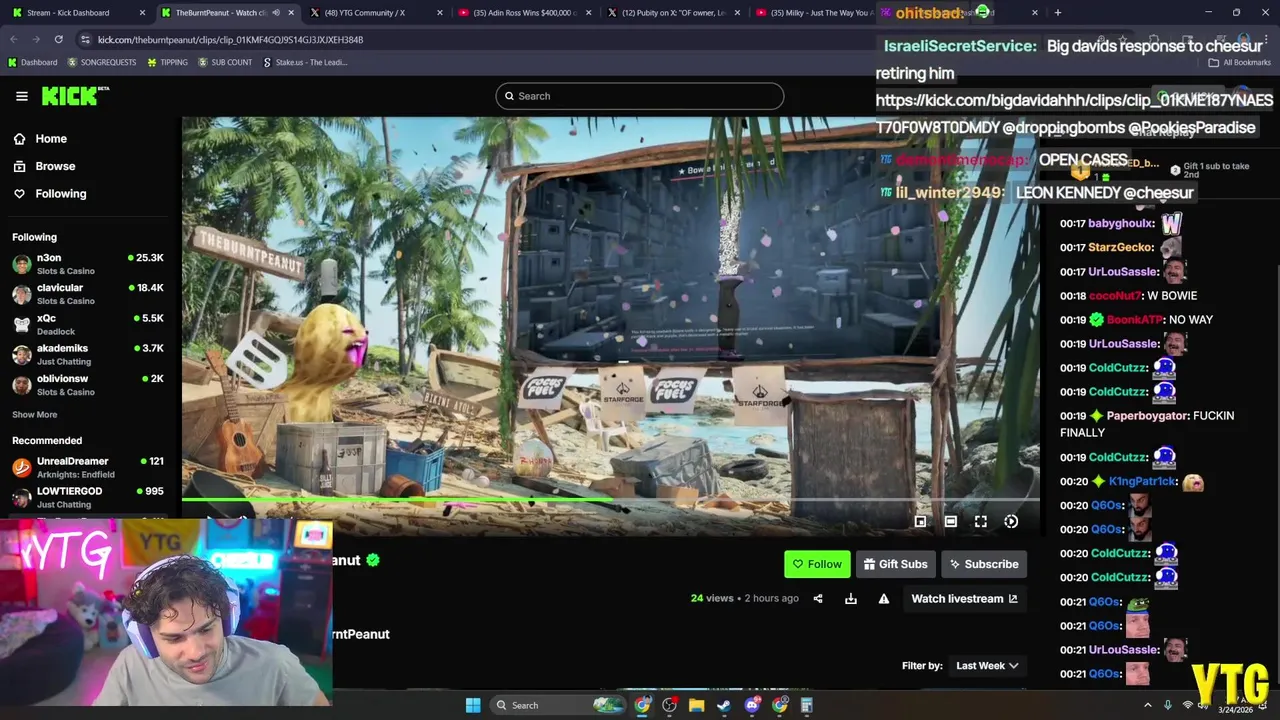Open the playback speed control icon
The height and width of the screenshot is (720, 1280).
(1011, 521)
